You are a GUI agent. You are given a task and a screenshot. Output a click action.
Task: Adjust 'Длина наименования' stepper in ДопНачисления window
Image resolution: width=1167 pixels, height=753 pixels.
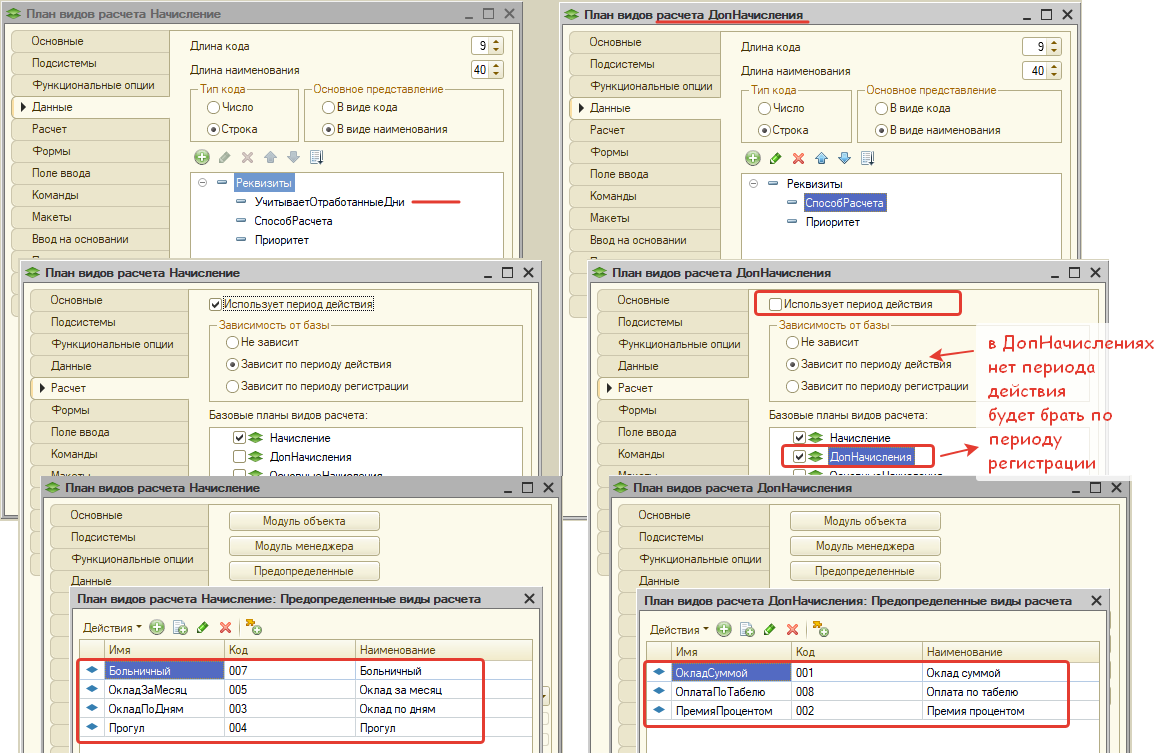pyautogui.click(x=1054, y=70)
